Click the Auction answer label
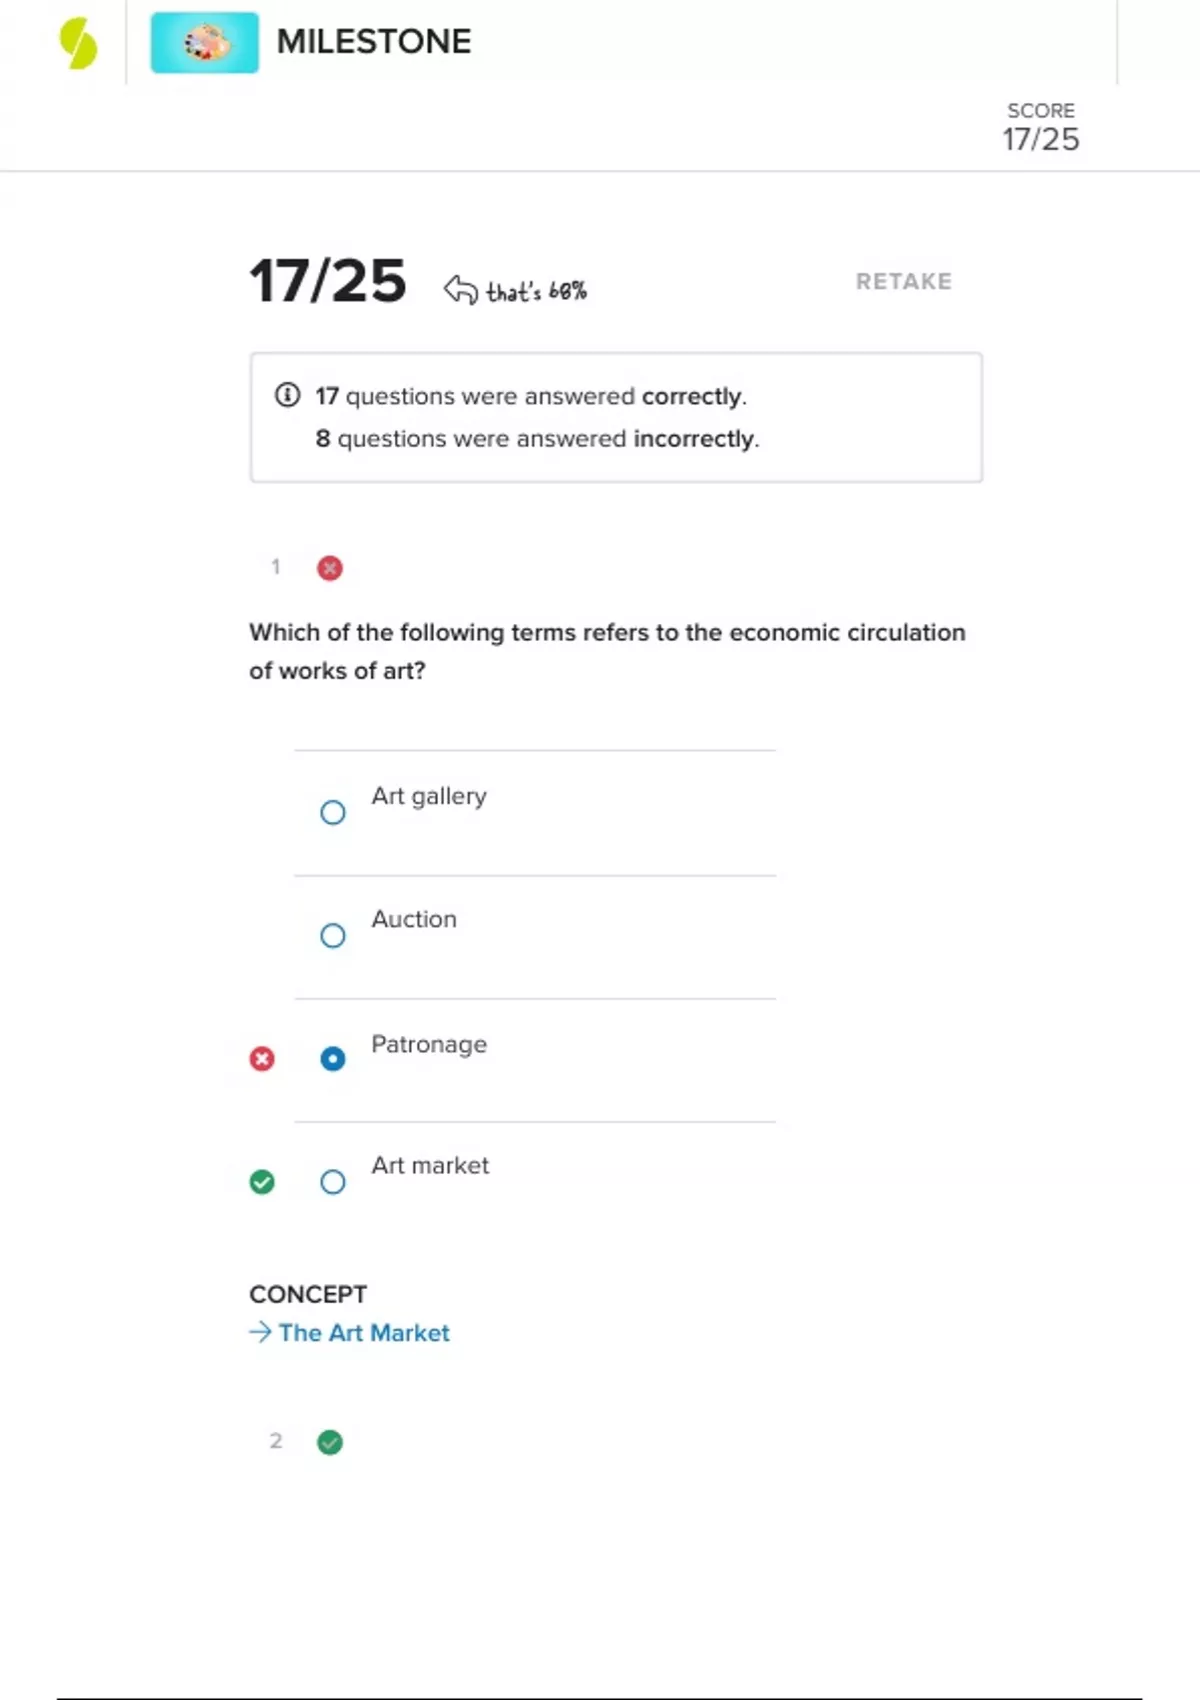Screen dimensions: 1200x1700 click(x=414, y=919)
